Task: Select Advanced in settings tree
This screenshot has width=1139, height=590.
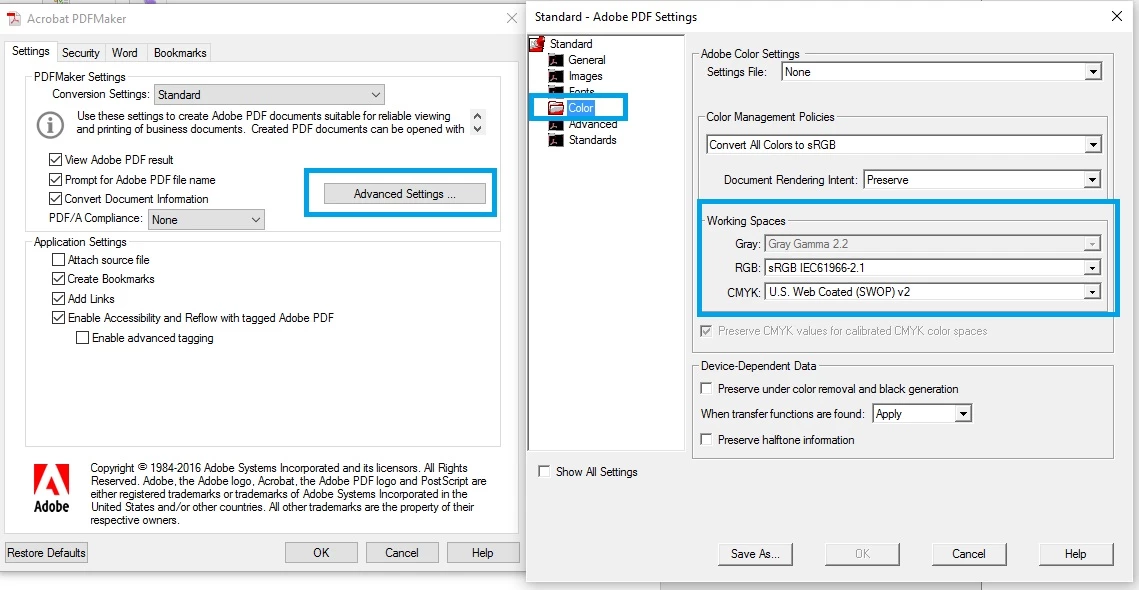Action: [x=593, y=124]
